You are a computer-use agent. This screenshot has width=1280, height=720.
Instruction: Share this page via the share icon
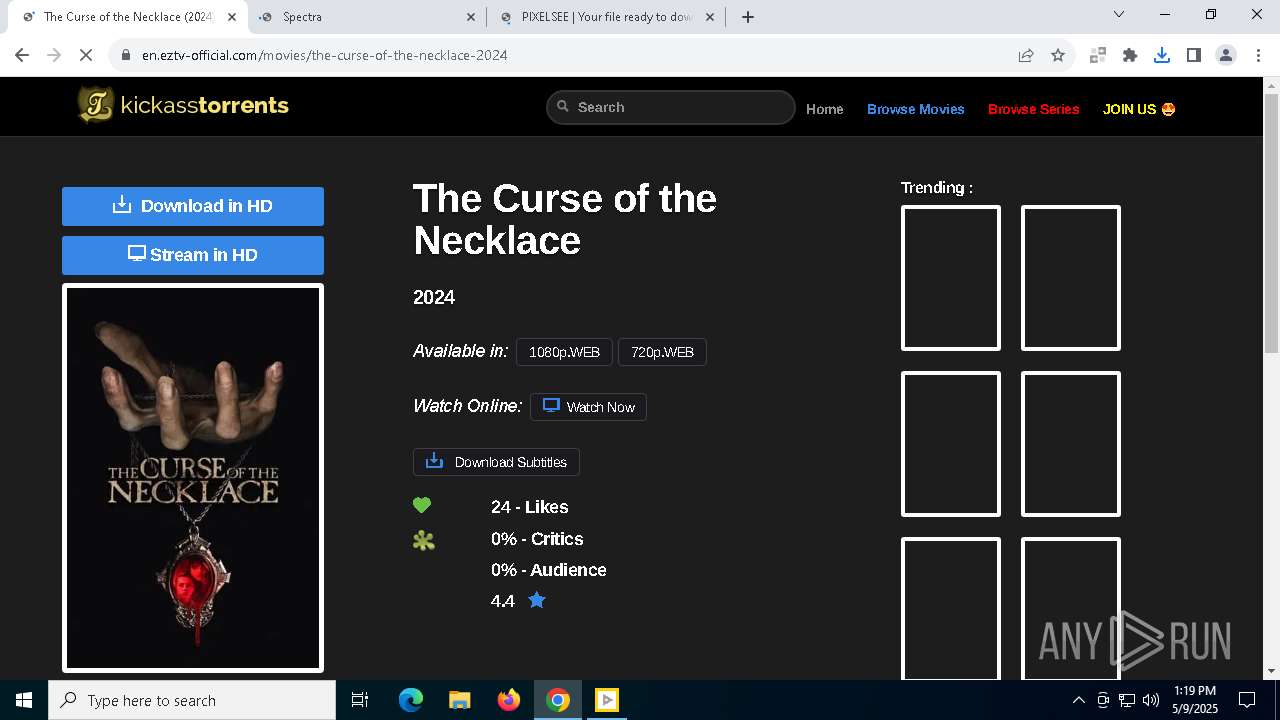[1026, 55]
